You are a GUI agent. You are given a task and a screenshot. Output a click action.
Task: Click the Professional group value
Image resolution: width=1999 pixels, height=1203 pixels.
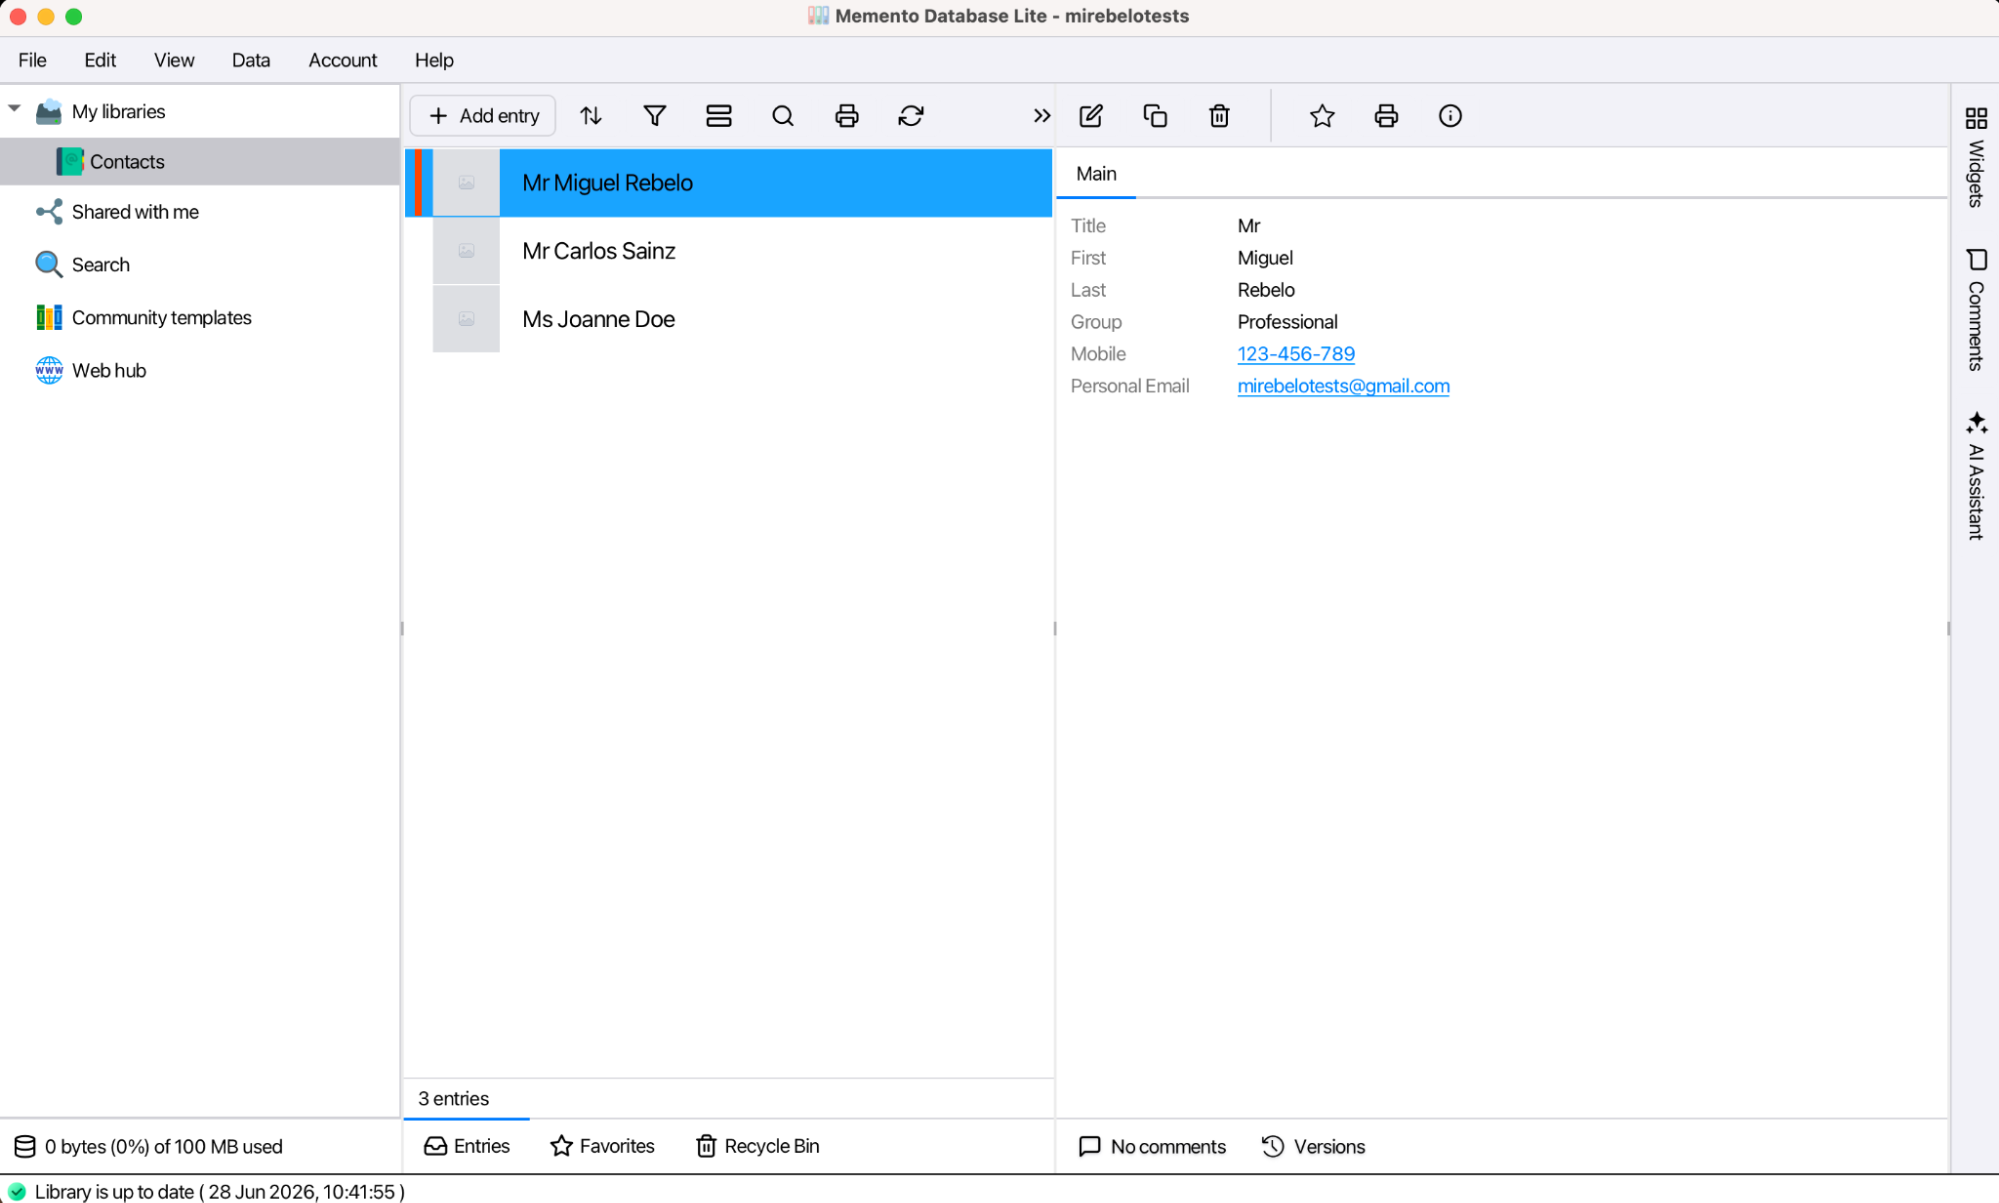pos(1287,322)
